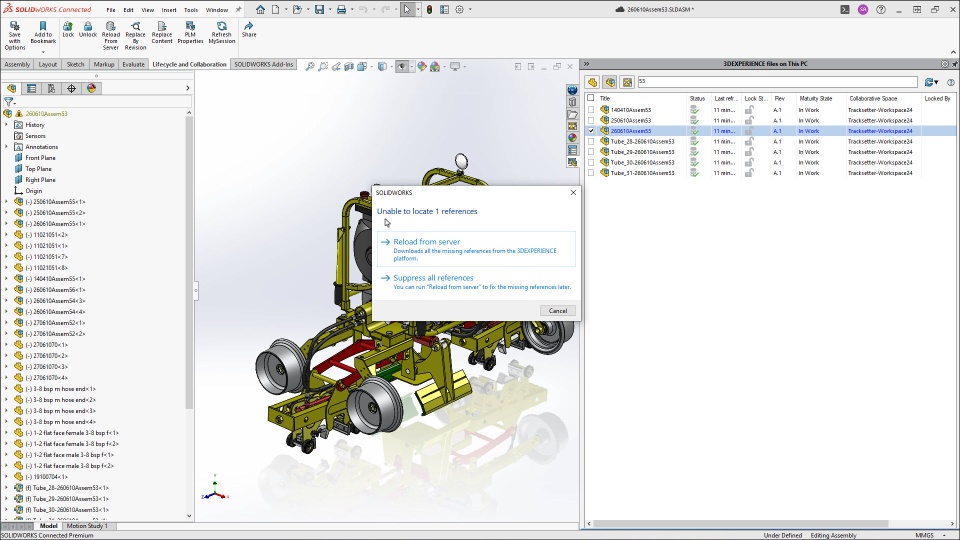Viewport: 960px width, 540px height.
Task: Click the New document icon
Action: [276, 9]
